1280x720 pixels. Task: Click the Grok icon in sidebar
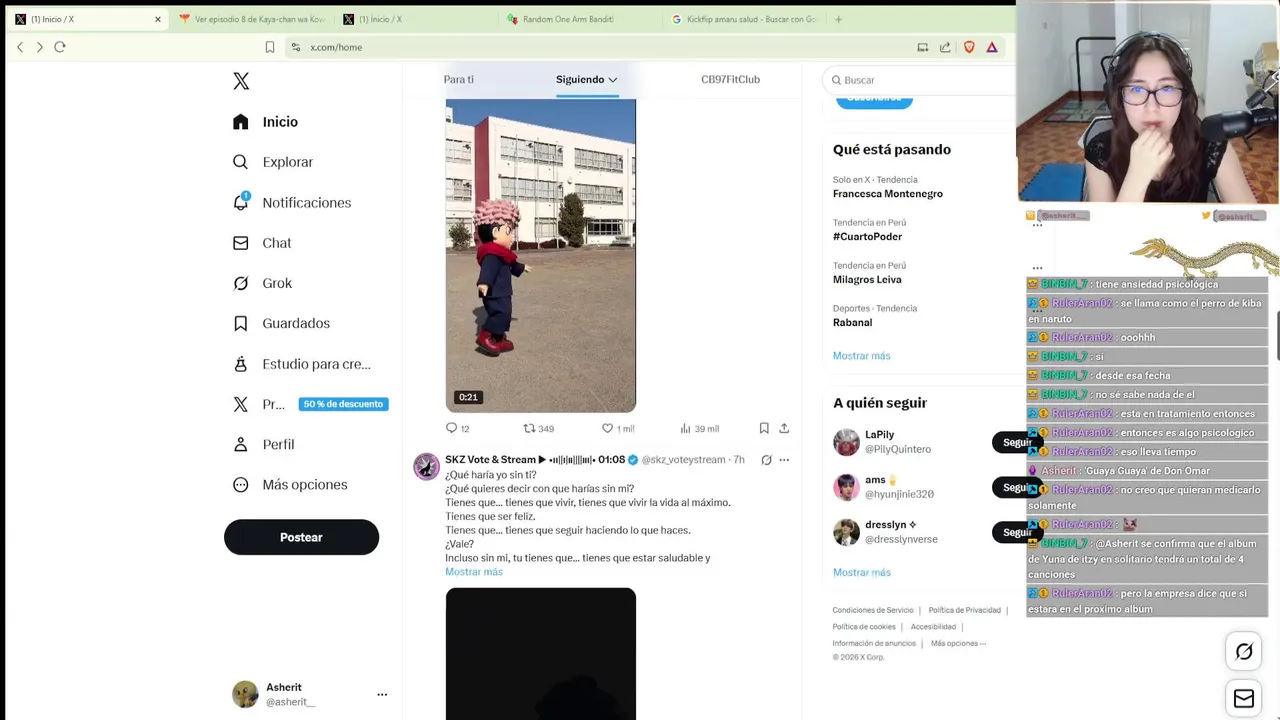click(x=240, y=283)
